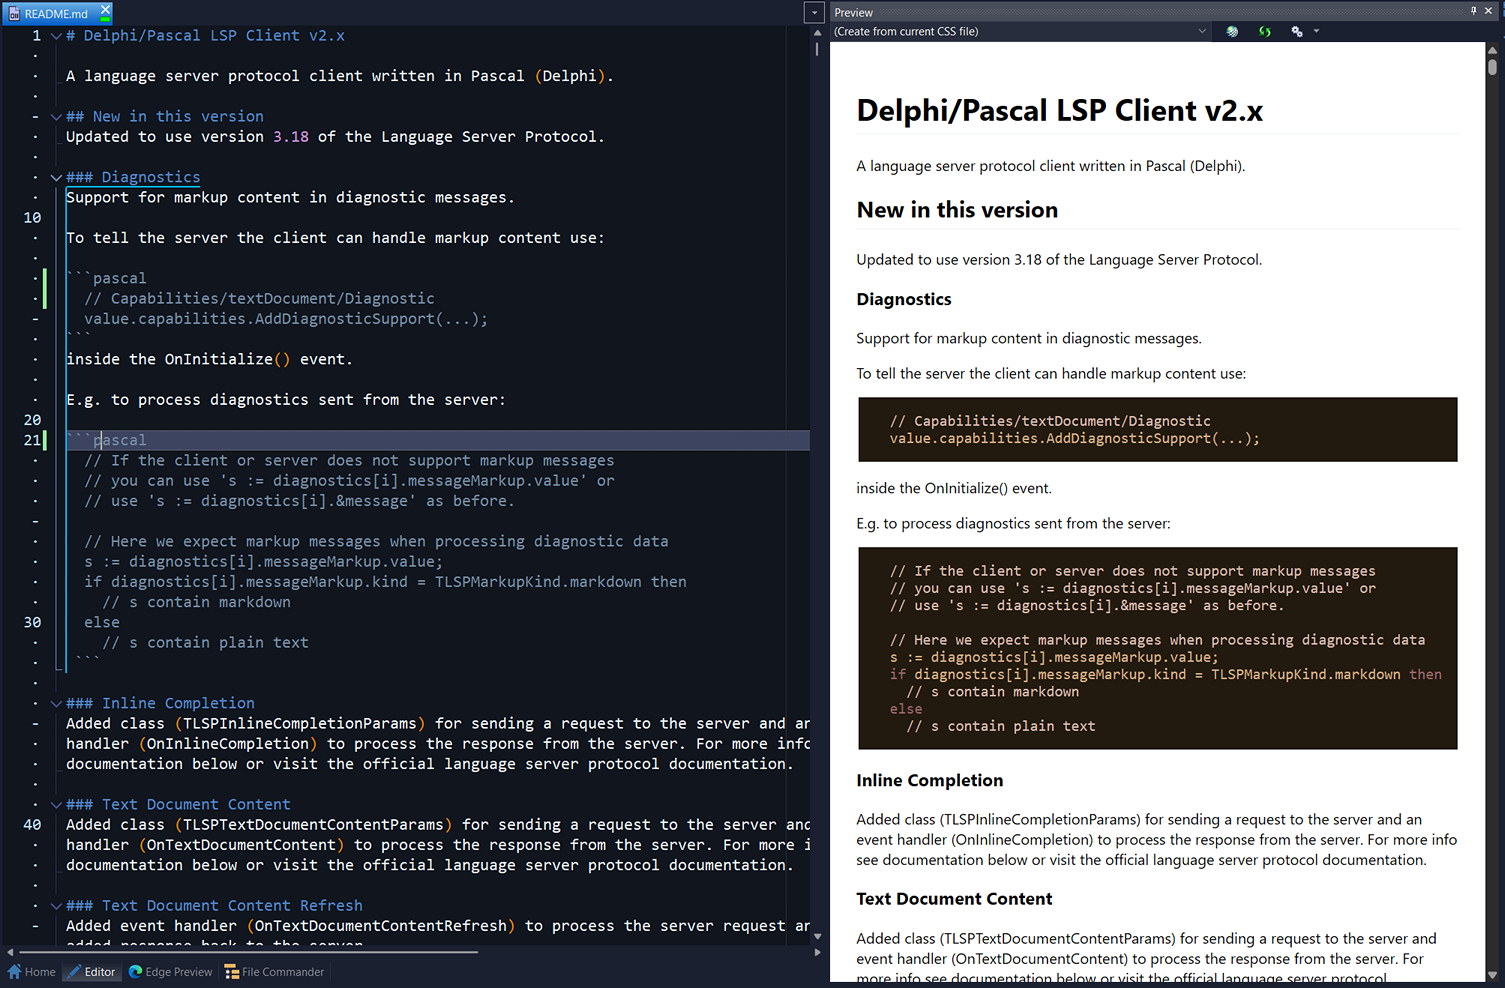Collapse '### Text Document Content Refresh' fold
The width and height of the screenshot is (1505, 988).
click(x=56, y=906)
